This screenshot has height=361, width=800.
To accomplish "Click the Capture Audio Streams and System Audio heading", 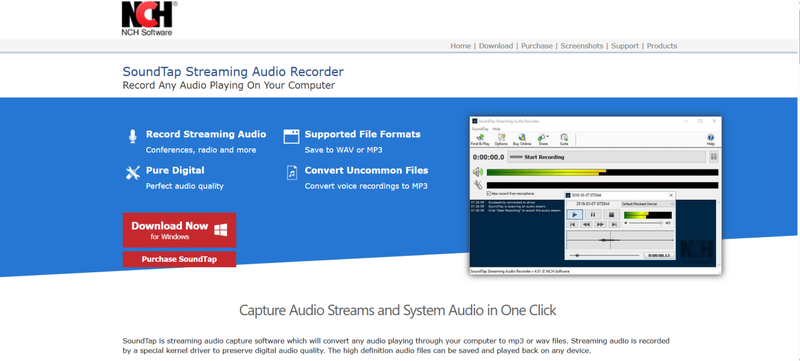I will click(x=398, y=310).
